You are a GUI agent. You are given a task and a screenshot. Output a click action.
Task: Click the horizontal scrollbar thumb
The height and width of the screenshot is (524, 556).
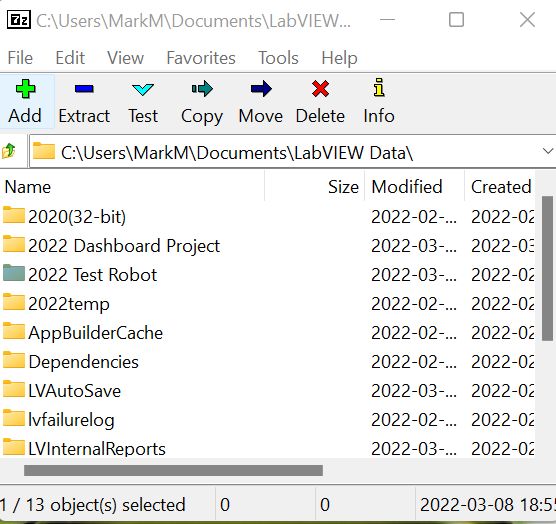click(x=173, y=470)
